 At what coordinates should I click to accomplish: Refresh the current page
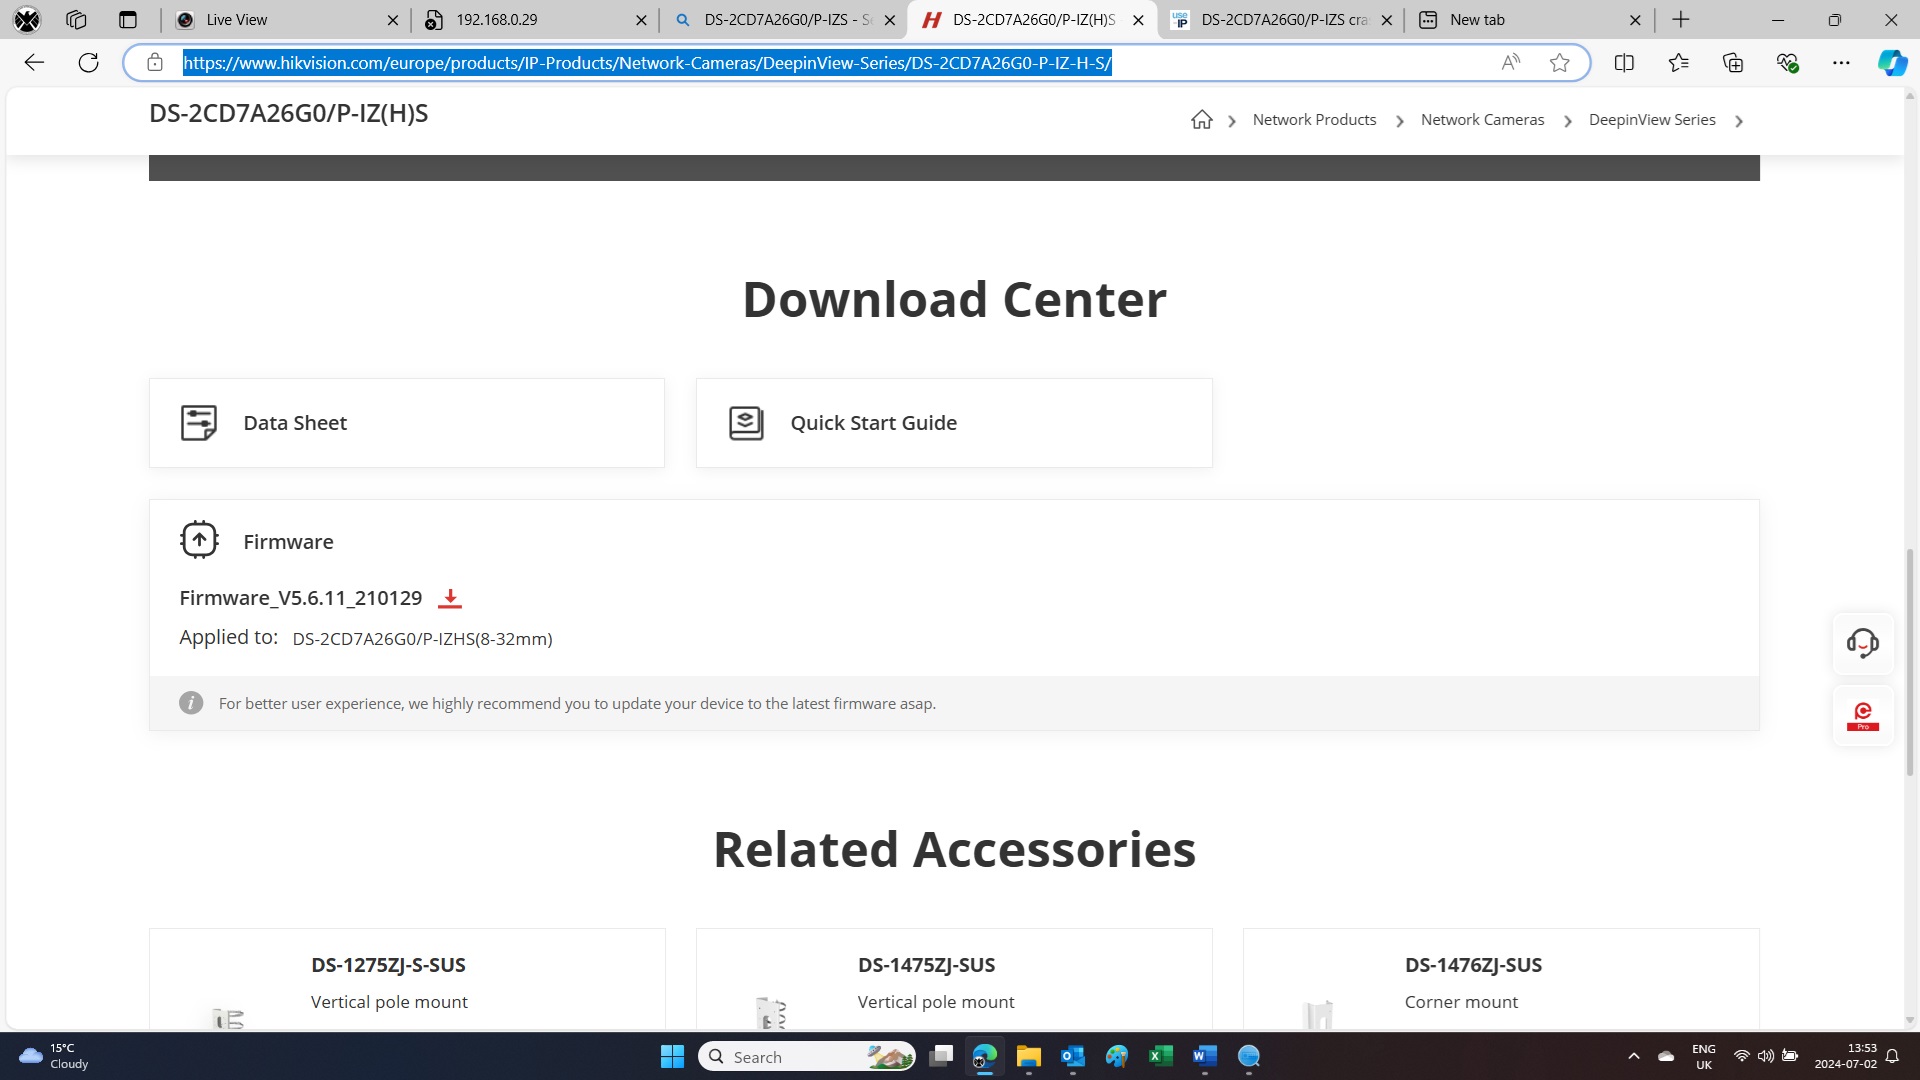pyautogui.click(x=88, y=63)
